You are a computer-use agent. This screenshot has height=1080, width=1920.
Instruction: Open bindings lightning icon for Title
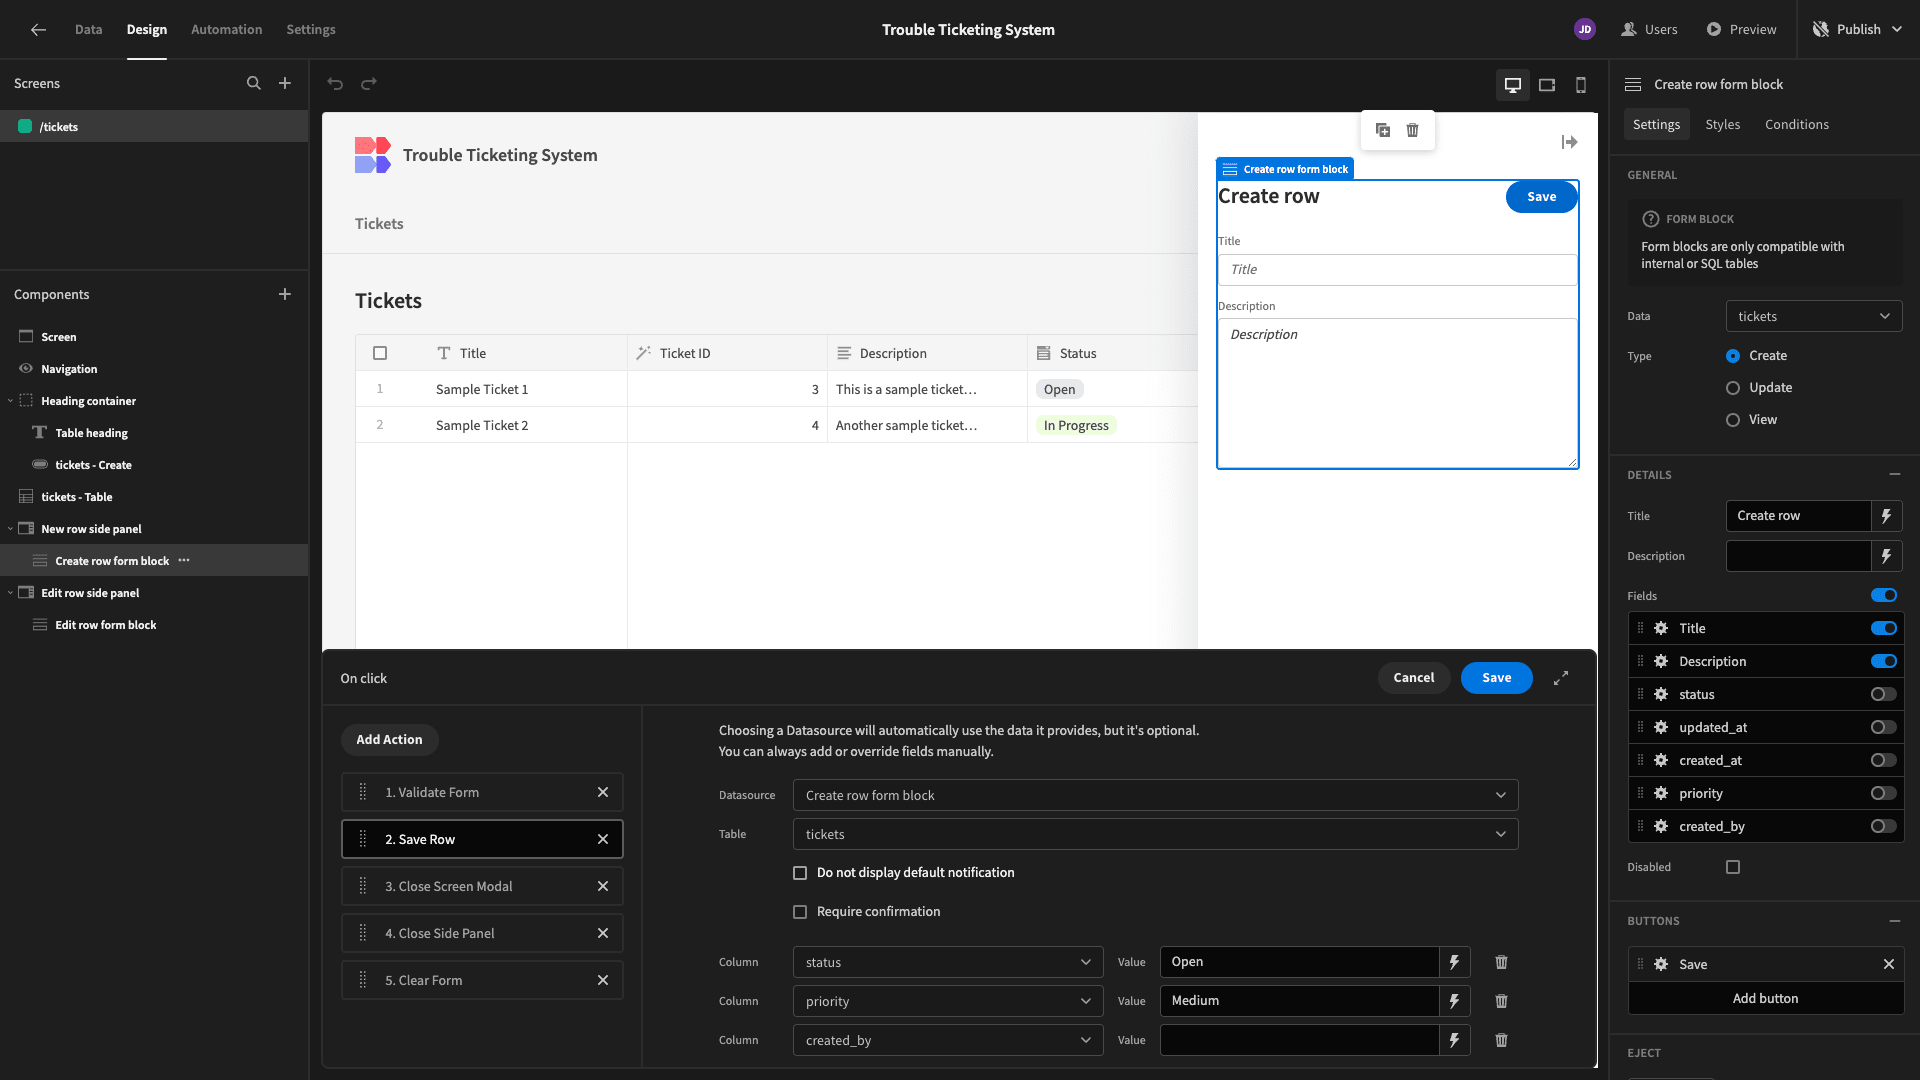(x=1886, y=516)
